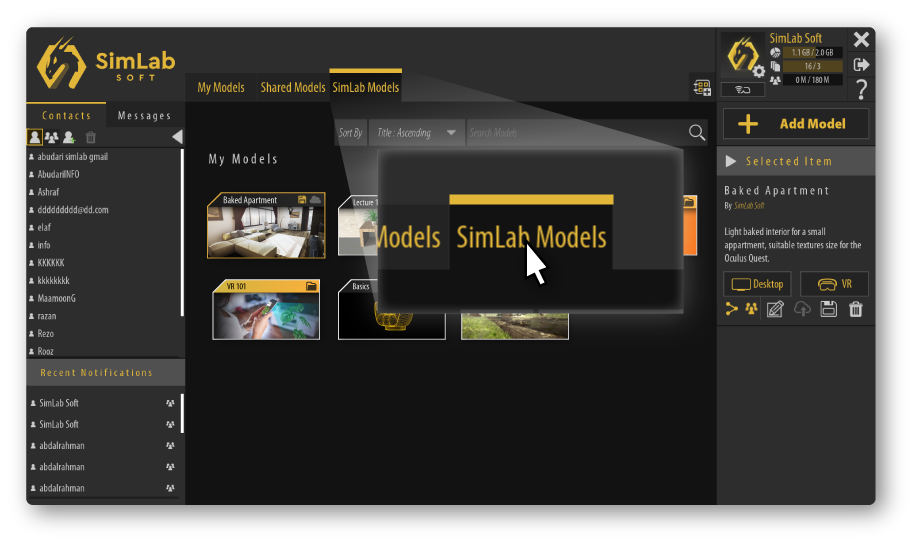The height and width of the screenshot is (545, 916).
Task: Show single contacts list view
Action: pos(34,137)
